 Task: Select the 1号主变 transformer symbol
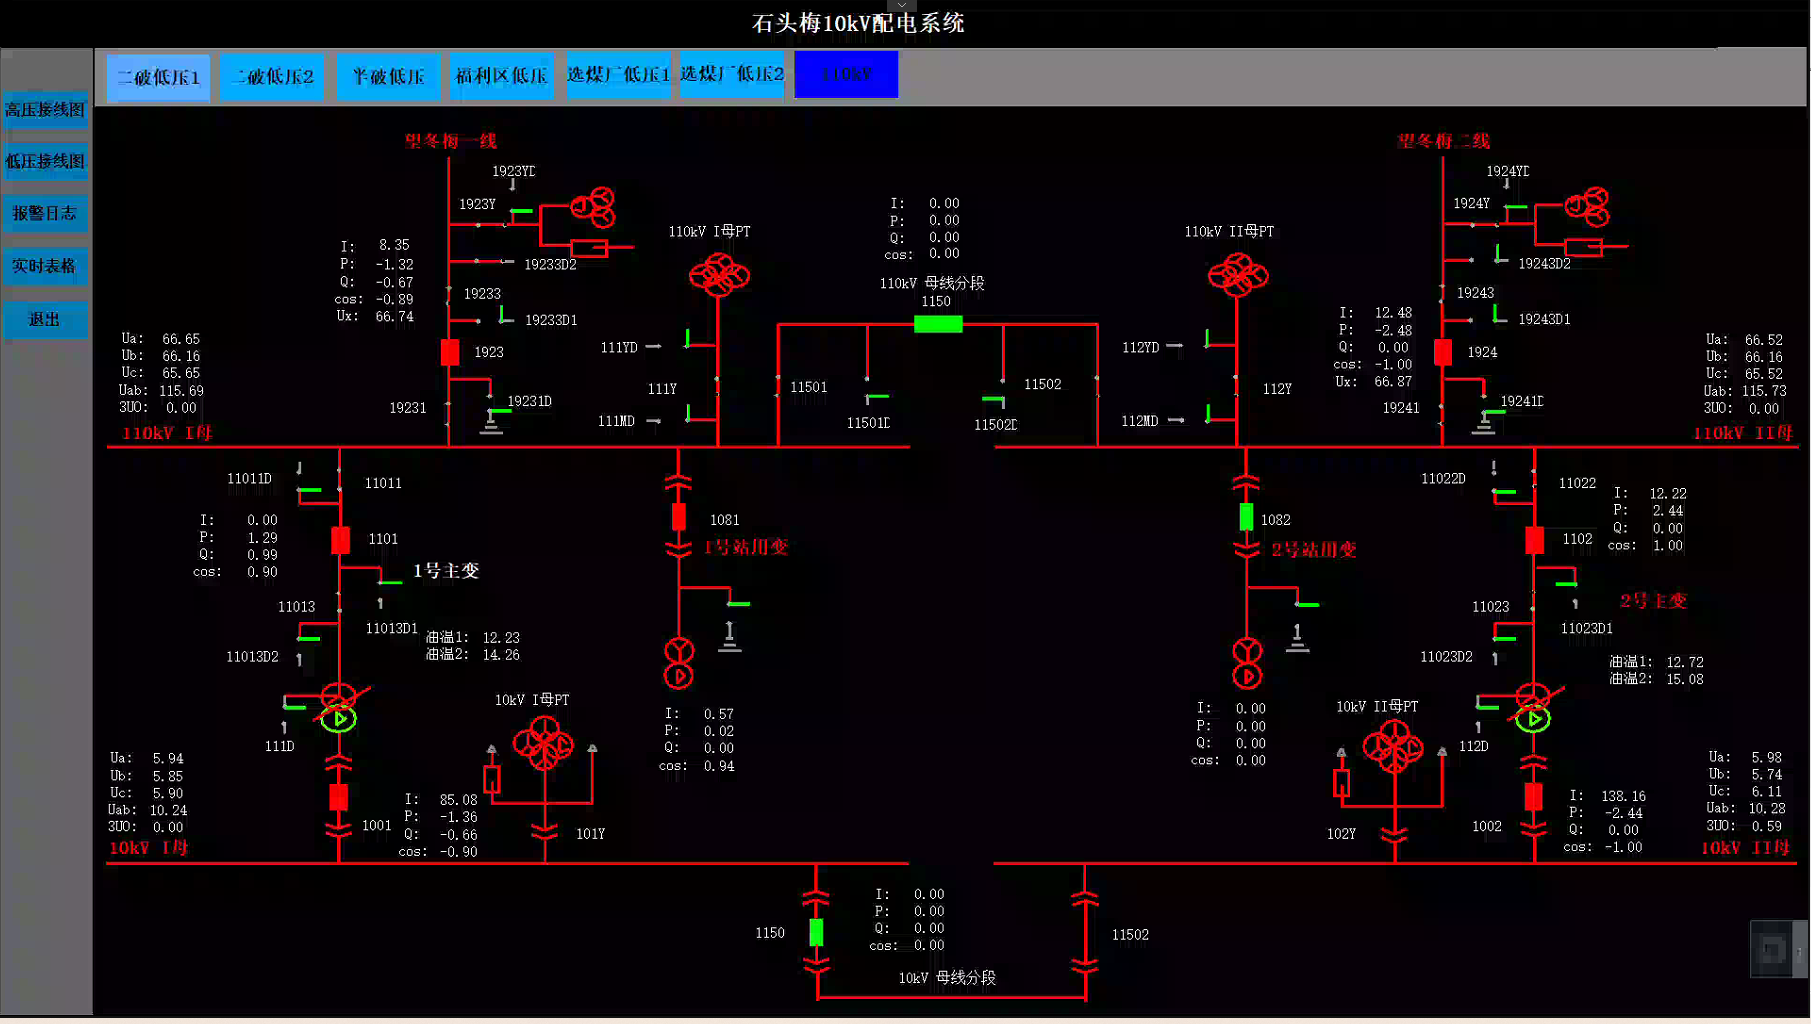(339, 707)
